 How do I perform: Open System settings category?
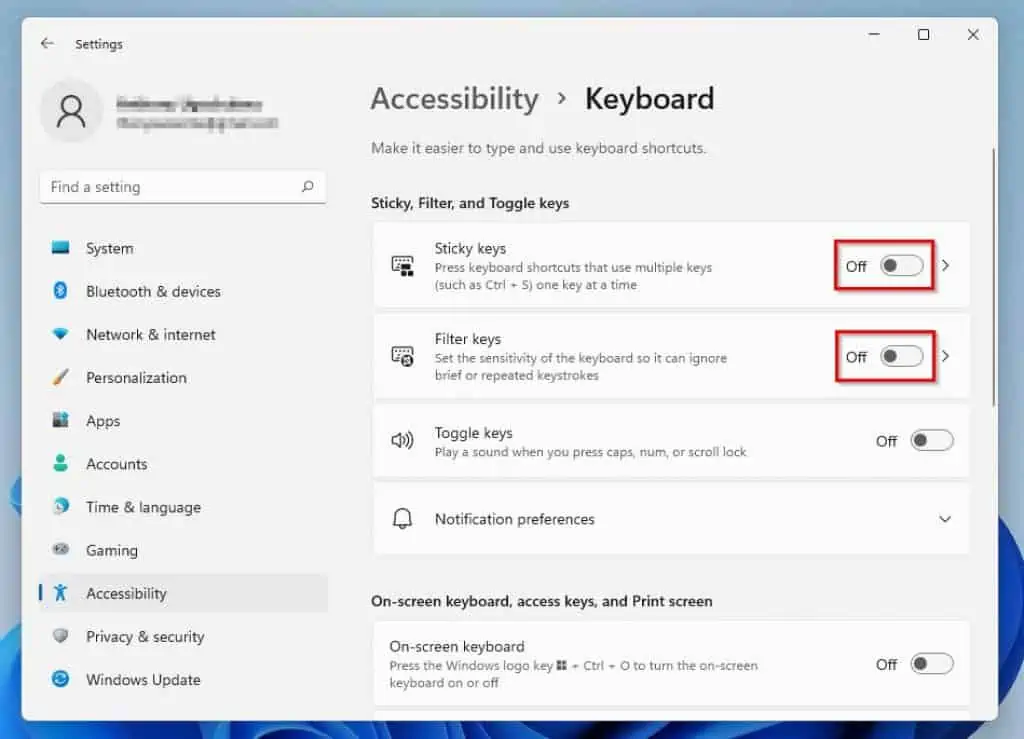click(x=184, y=248)
